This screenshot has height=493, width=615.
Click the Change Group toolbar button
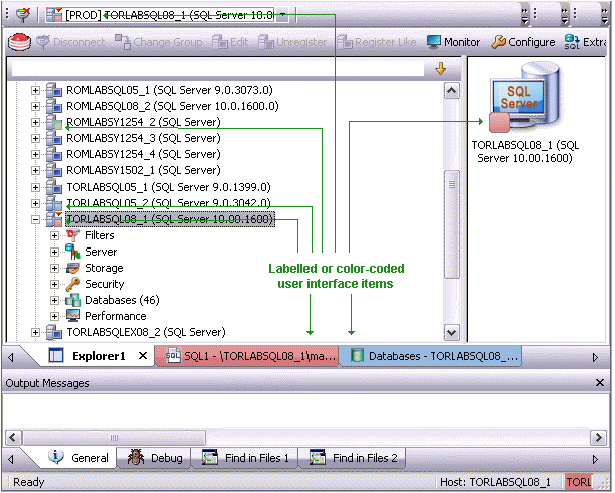click(x=159, y=42)
